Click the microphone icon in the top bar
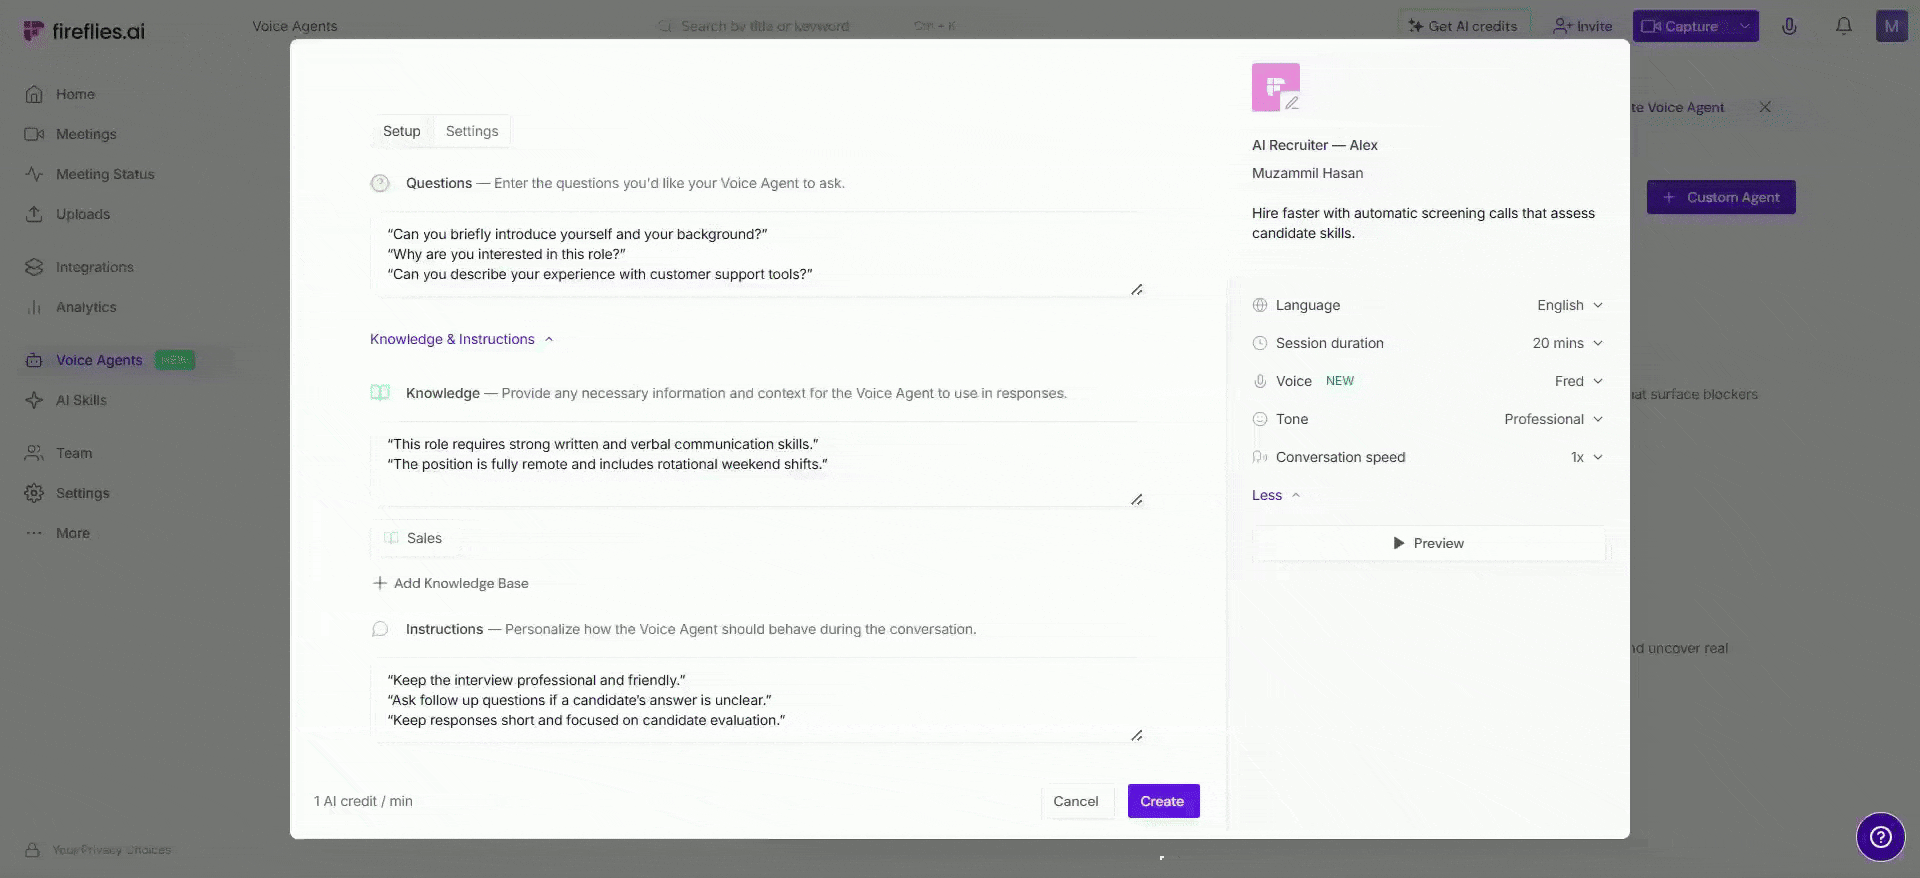 pyautogui.click(x=1789, y=26)
